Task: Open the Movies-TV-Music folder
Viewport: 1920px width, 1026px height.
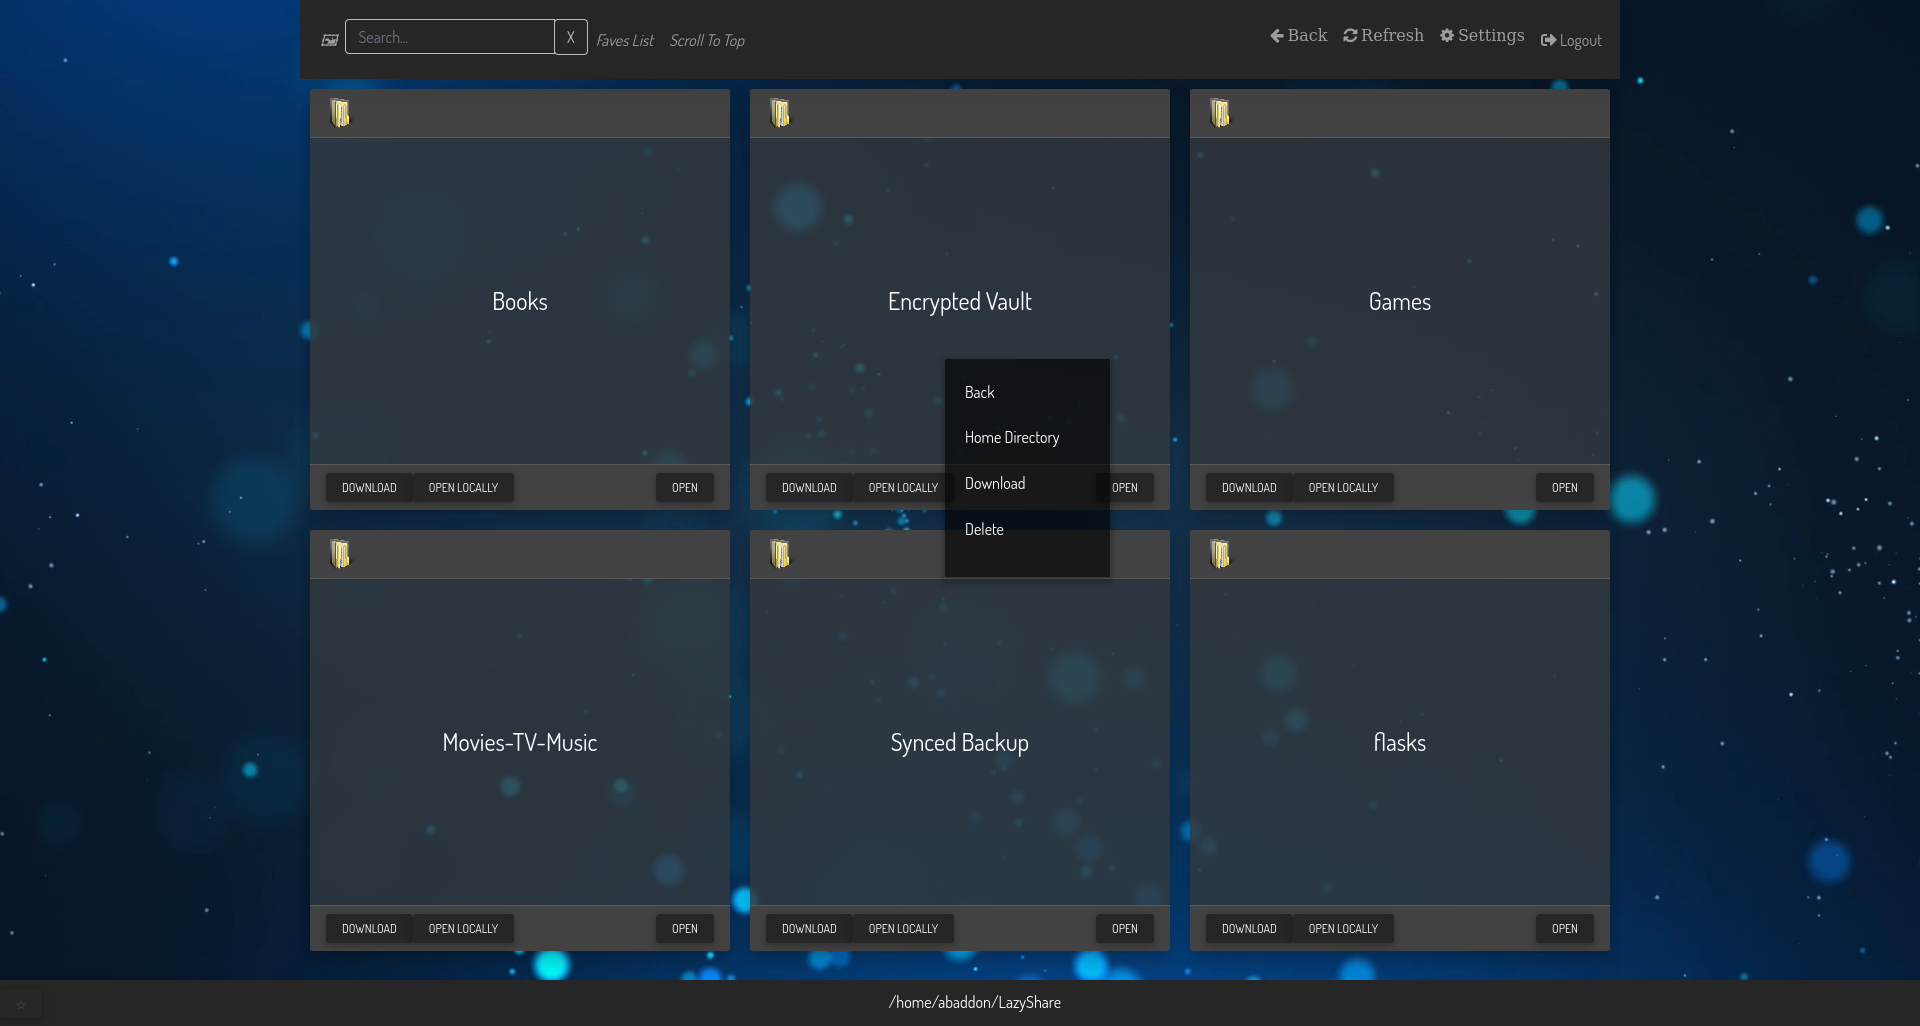Action: coord(685,929)
